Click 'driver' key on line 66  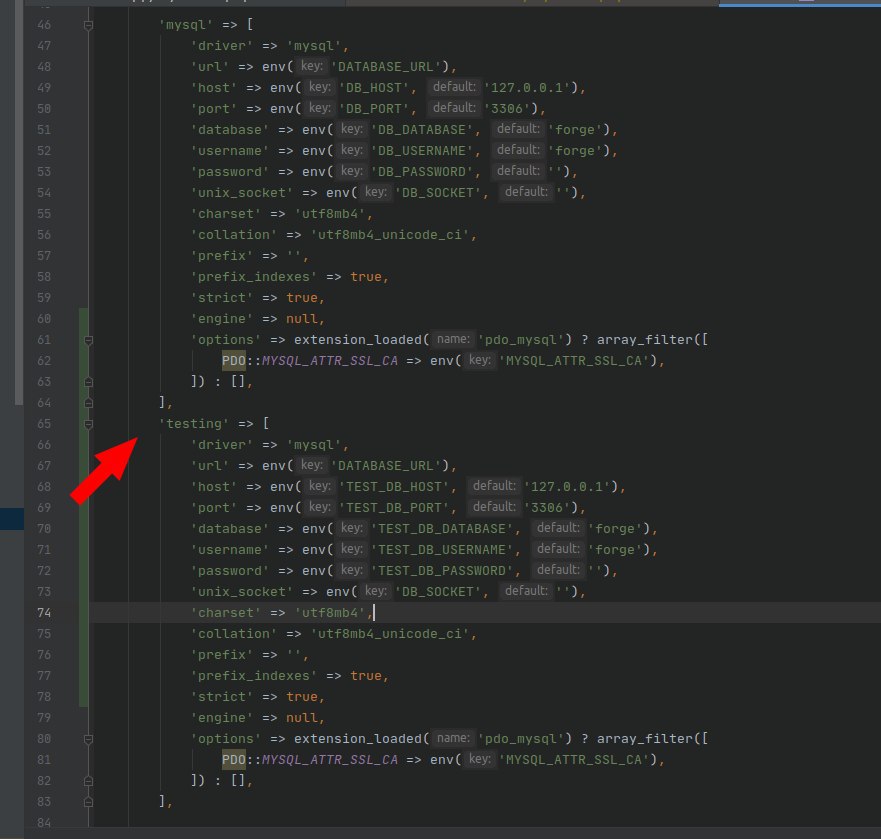221,445
